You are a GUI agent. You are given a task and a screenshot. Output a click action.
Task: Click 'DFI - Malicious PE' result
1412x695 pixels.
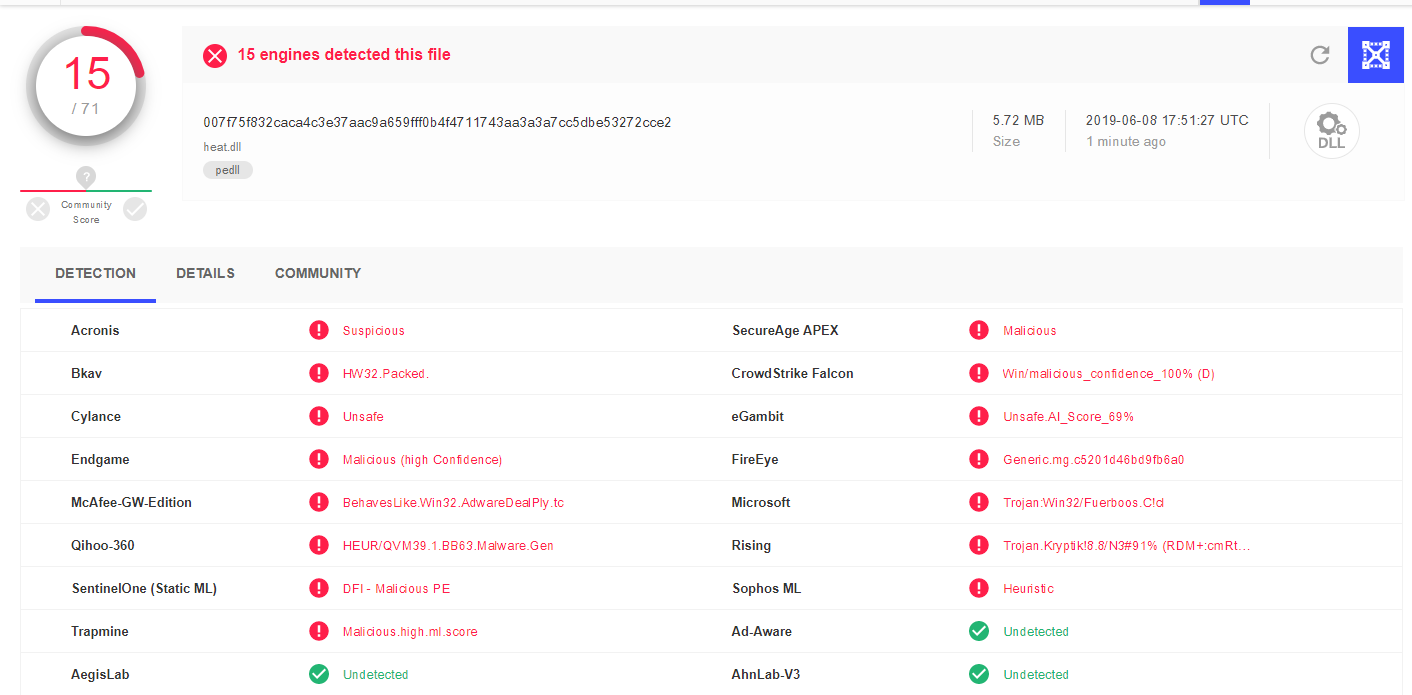click(x=397, y=589)
